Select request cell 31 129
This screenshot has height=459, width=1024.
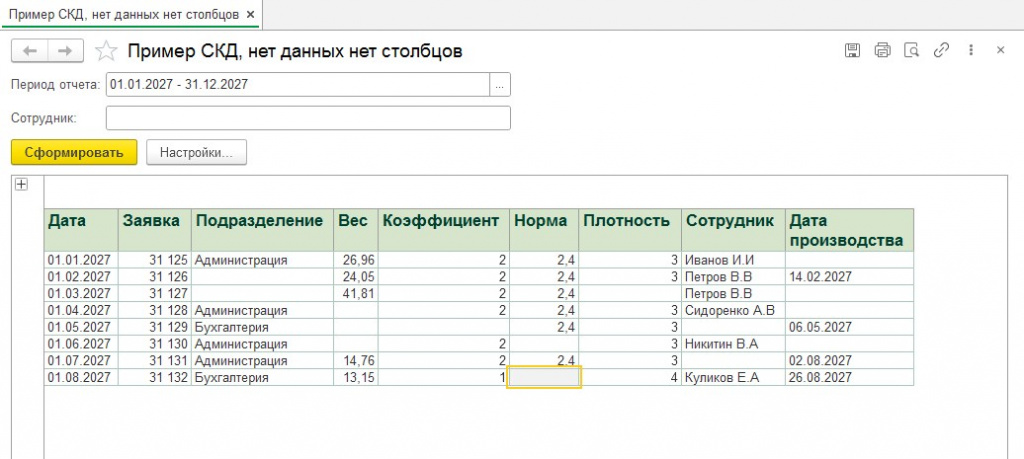tap(155, 326)
